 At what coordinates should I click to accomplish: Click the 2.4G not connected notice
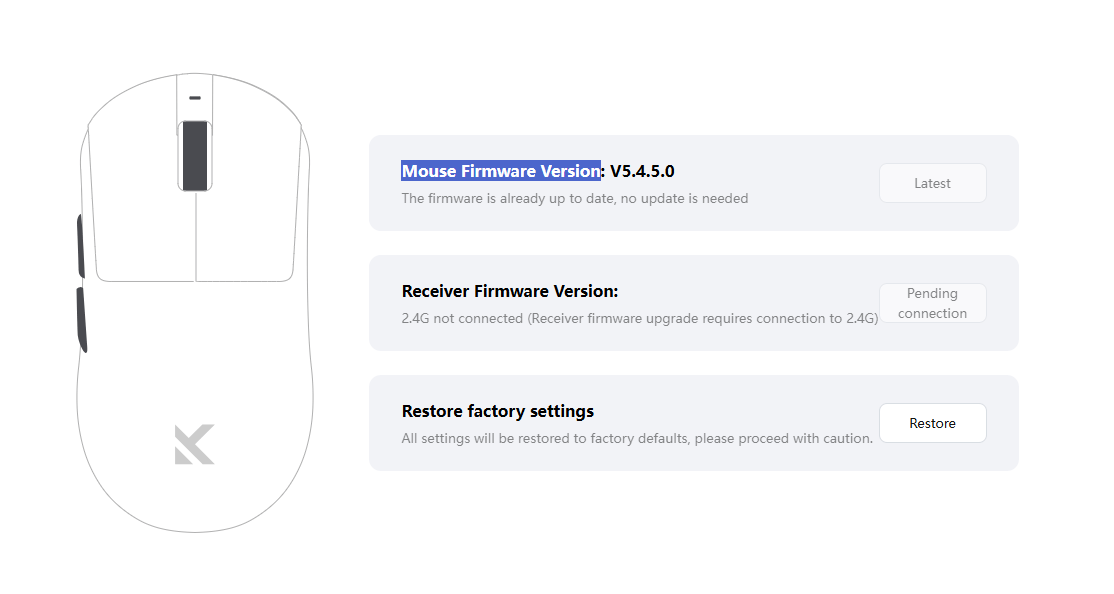pyautogui.click(x=639, y=318)
